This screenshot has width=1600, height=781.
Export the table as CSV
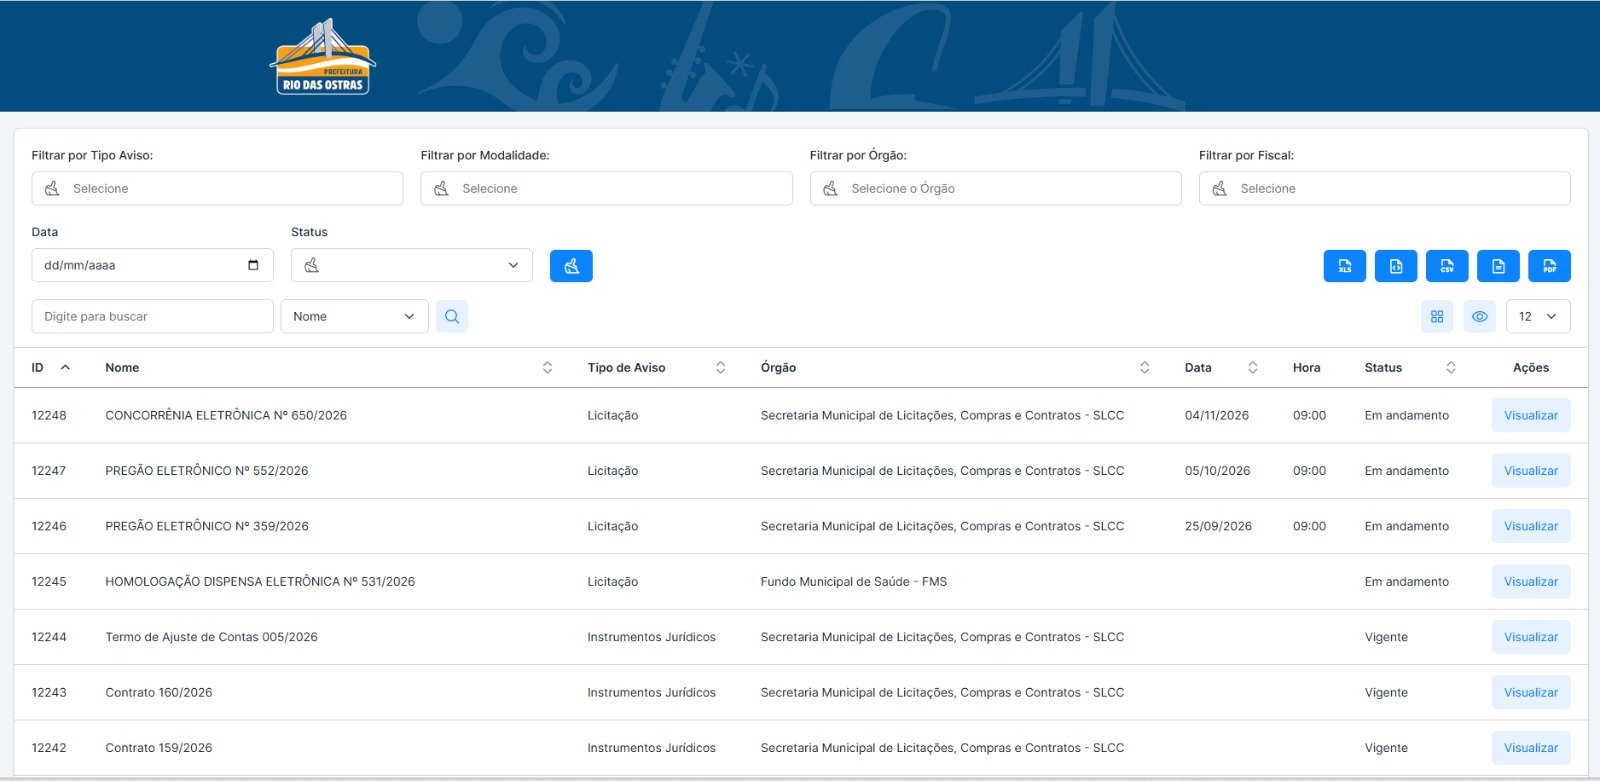1447,266
